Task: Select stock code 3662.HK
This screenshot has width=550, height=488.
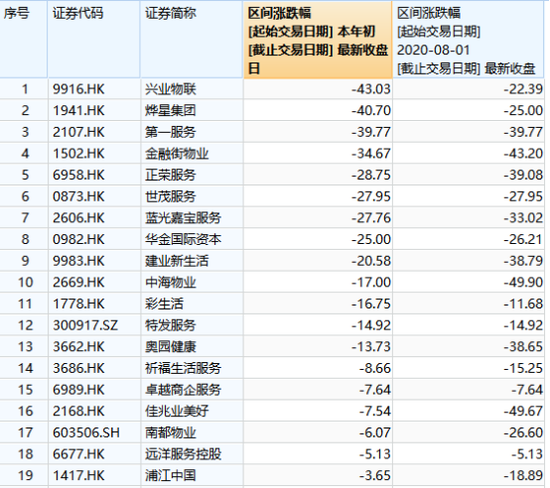Action: tap(79, 347)
